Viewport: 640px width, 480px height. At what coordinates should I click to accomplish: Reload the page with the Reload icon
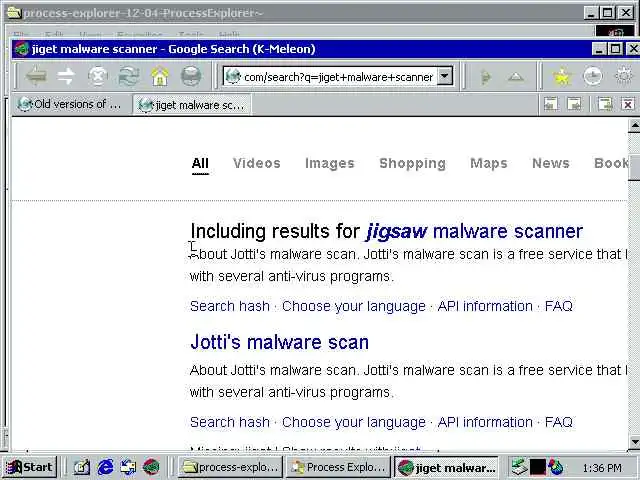click(x=129, y=76)
